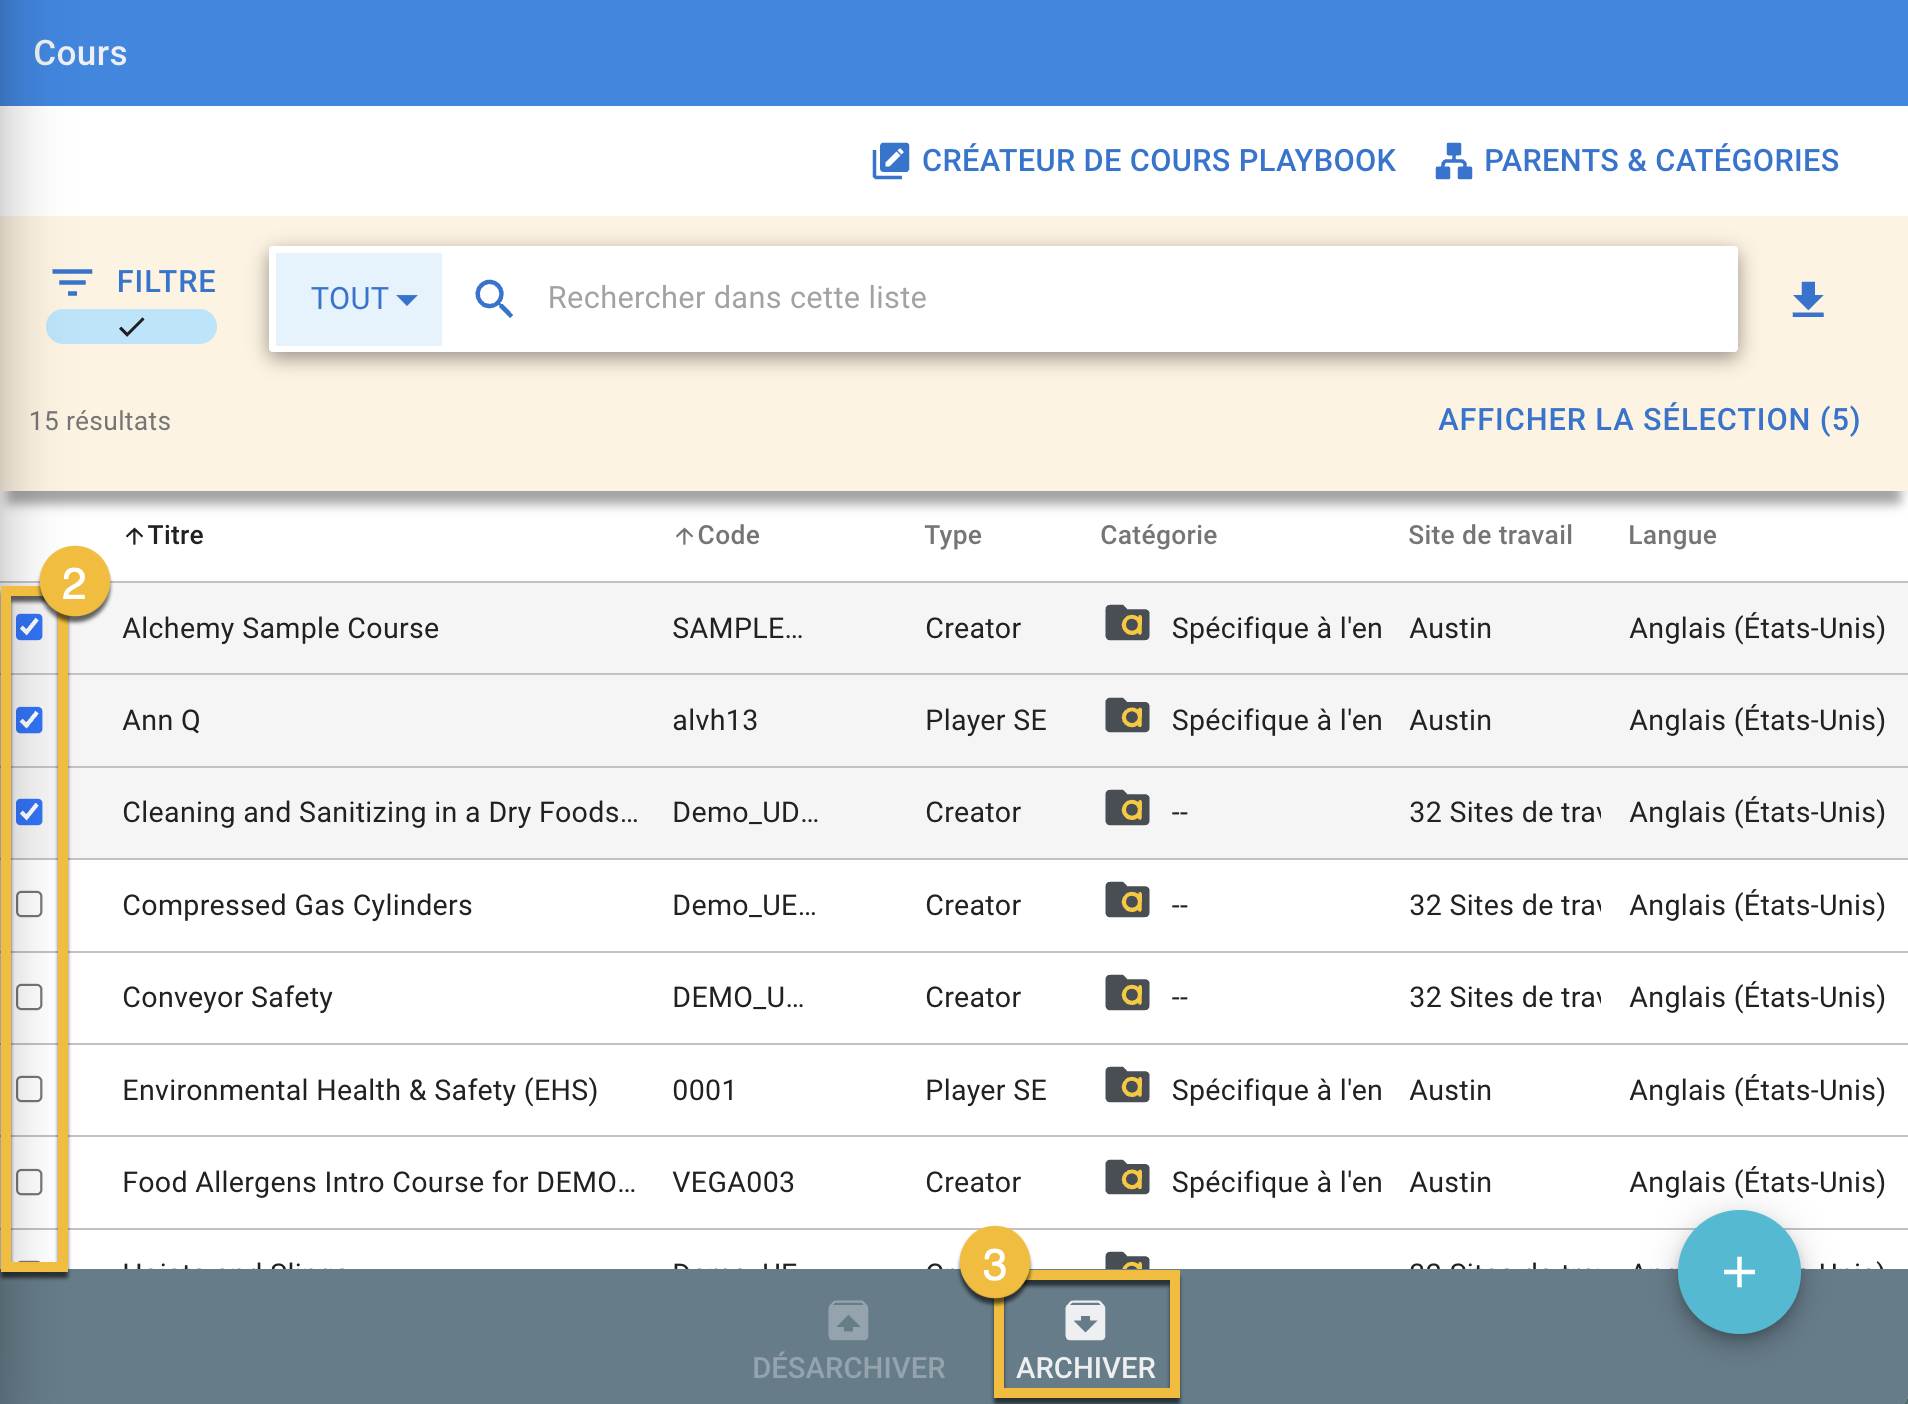Uncheck the Ann Q checkbox
1908x1404 pixels.
[30, 720]
